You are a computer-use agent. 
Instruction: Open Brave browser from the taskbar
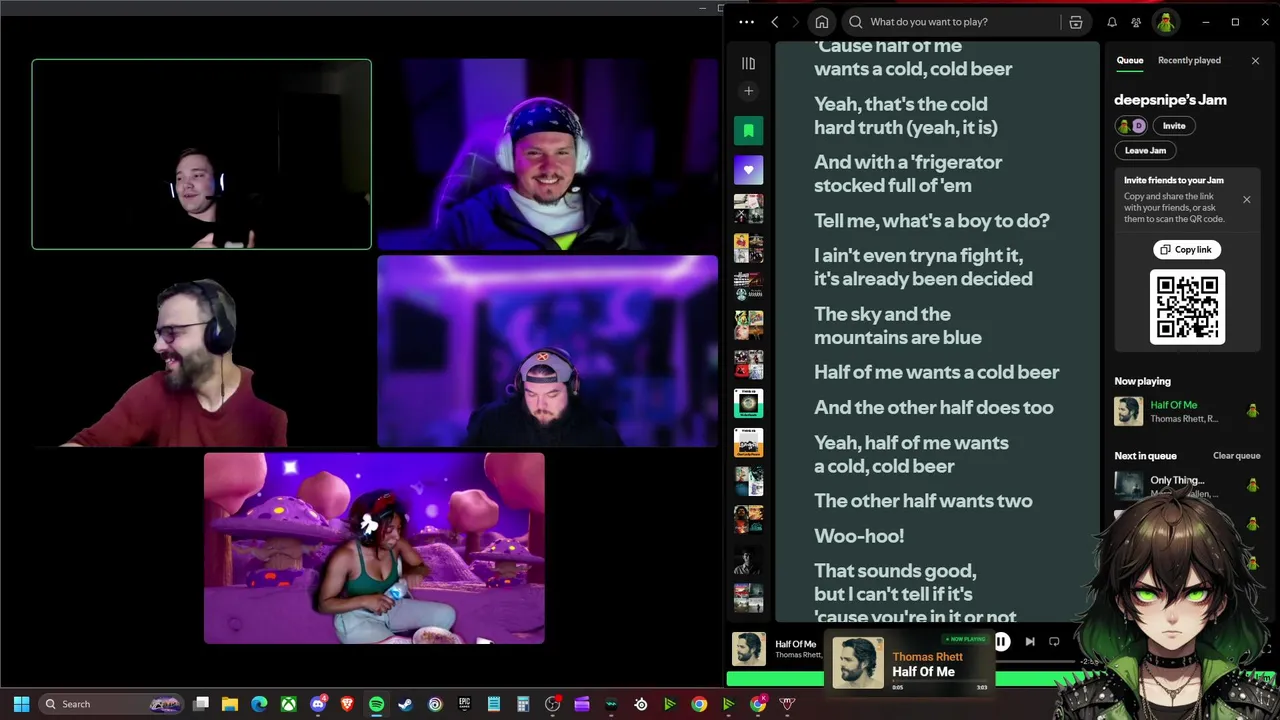click(347, 704)
